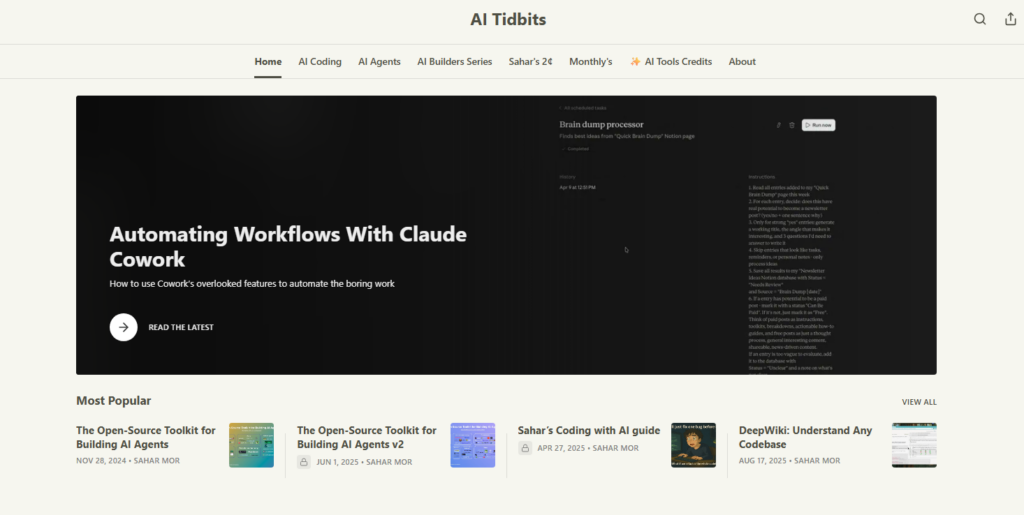Switch to AI Coding tab
The image size is (1024, 515).
pos(320,61)
